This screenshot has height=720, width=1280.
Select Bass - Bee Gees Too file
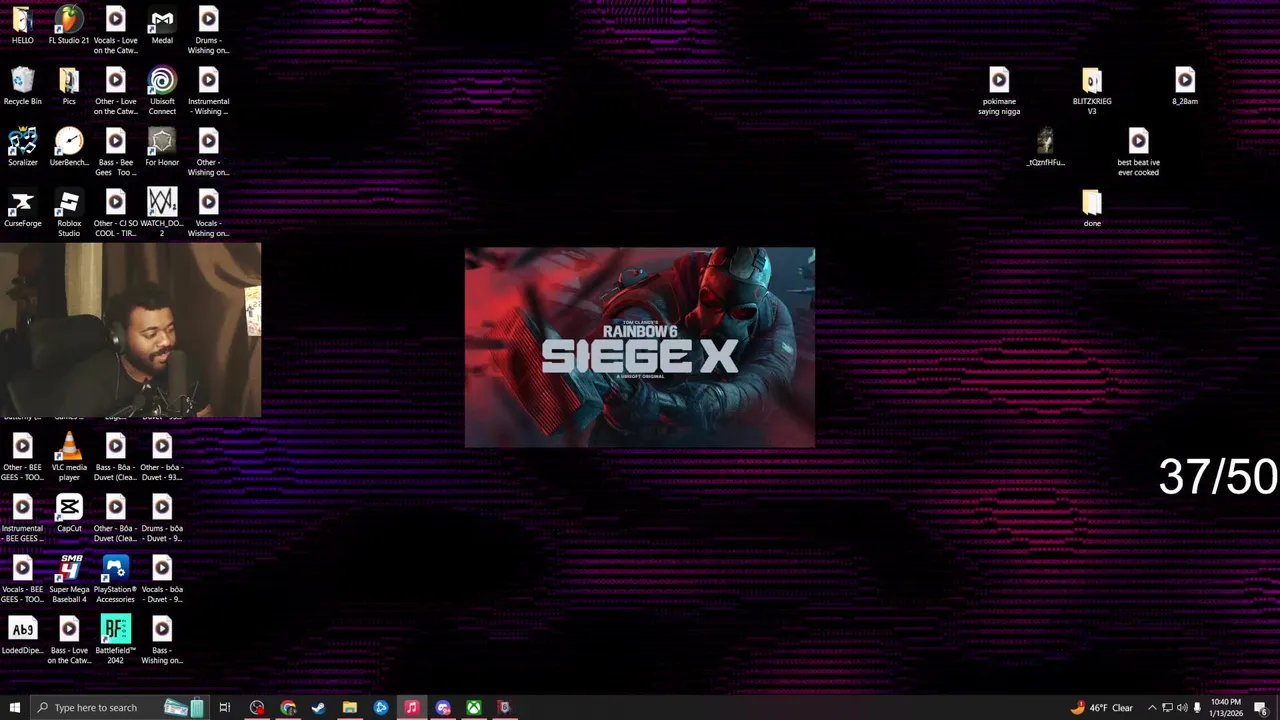(x=115, y=153)
